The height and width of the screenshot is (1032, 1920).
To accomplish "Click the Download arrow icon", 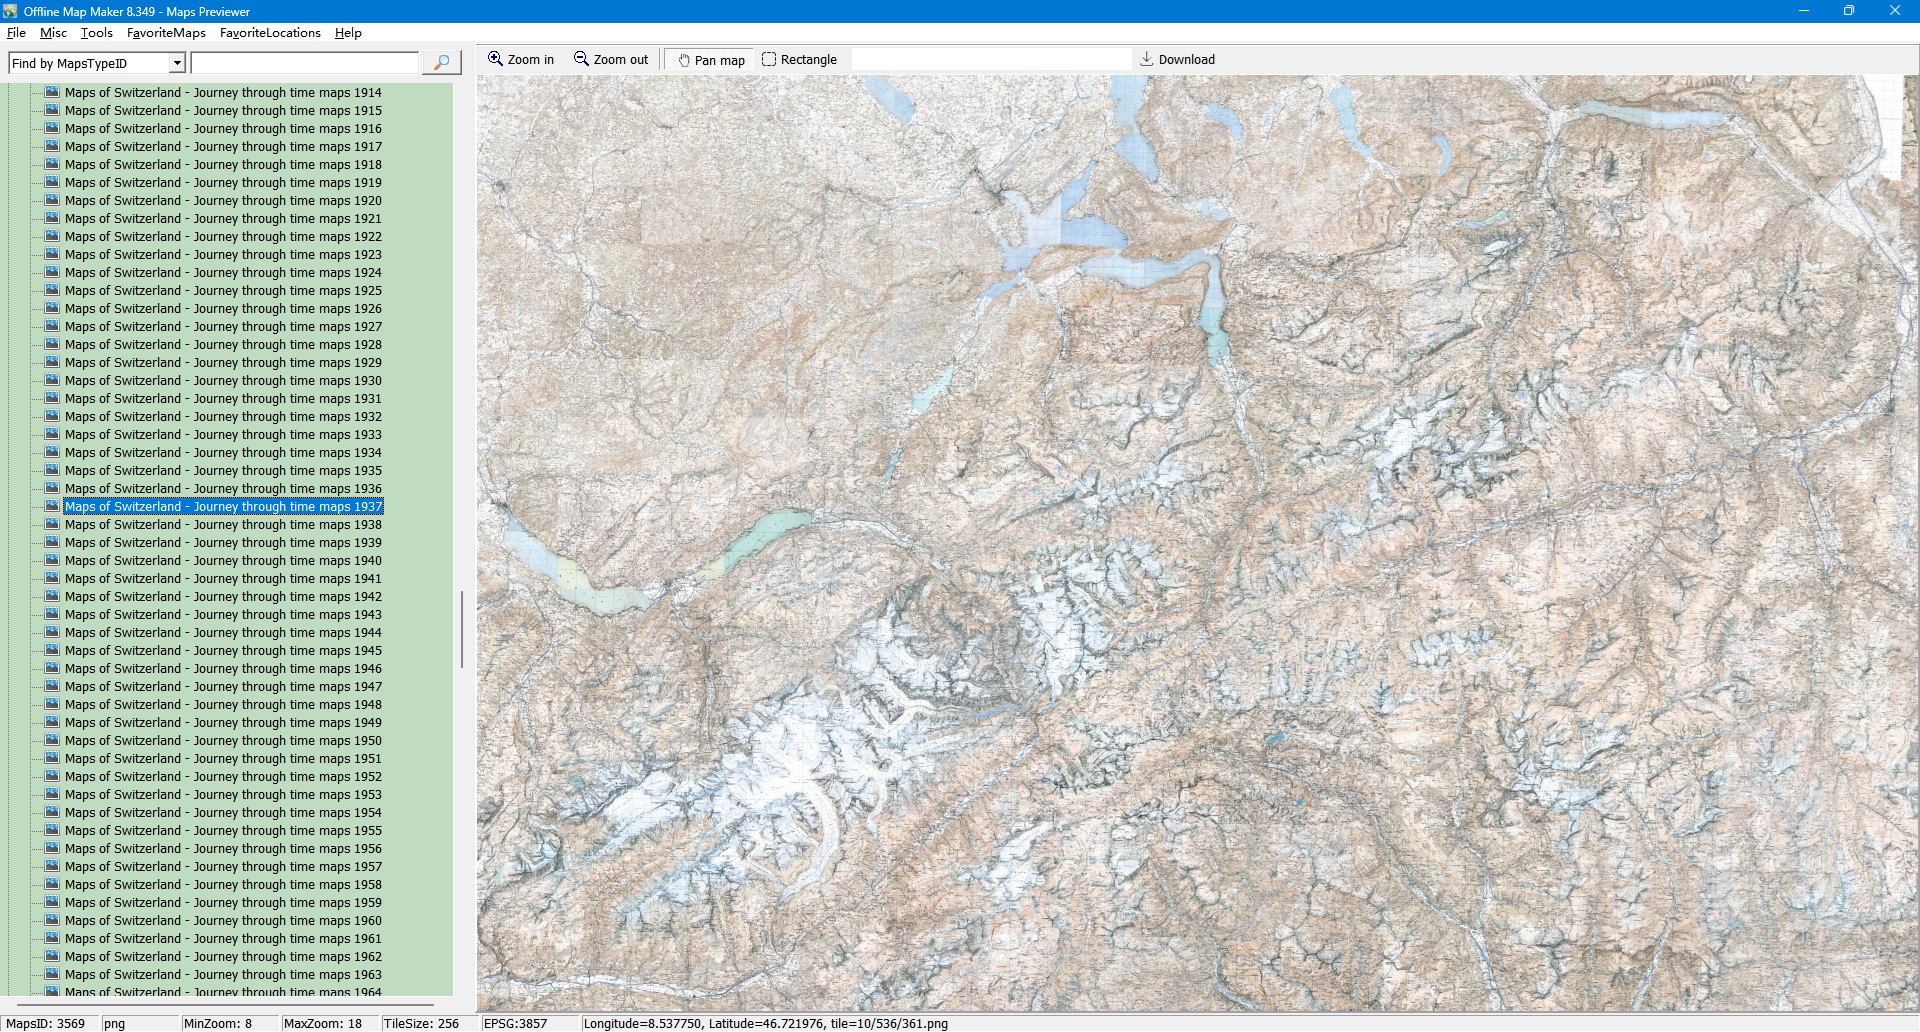I will (x=1147, y=59).
